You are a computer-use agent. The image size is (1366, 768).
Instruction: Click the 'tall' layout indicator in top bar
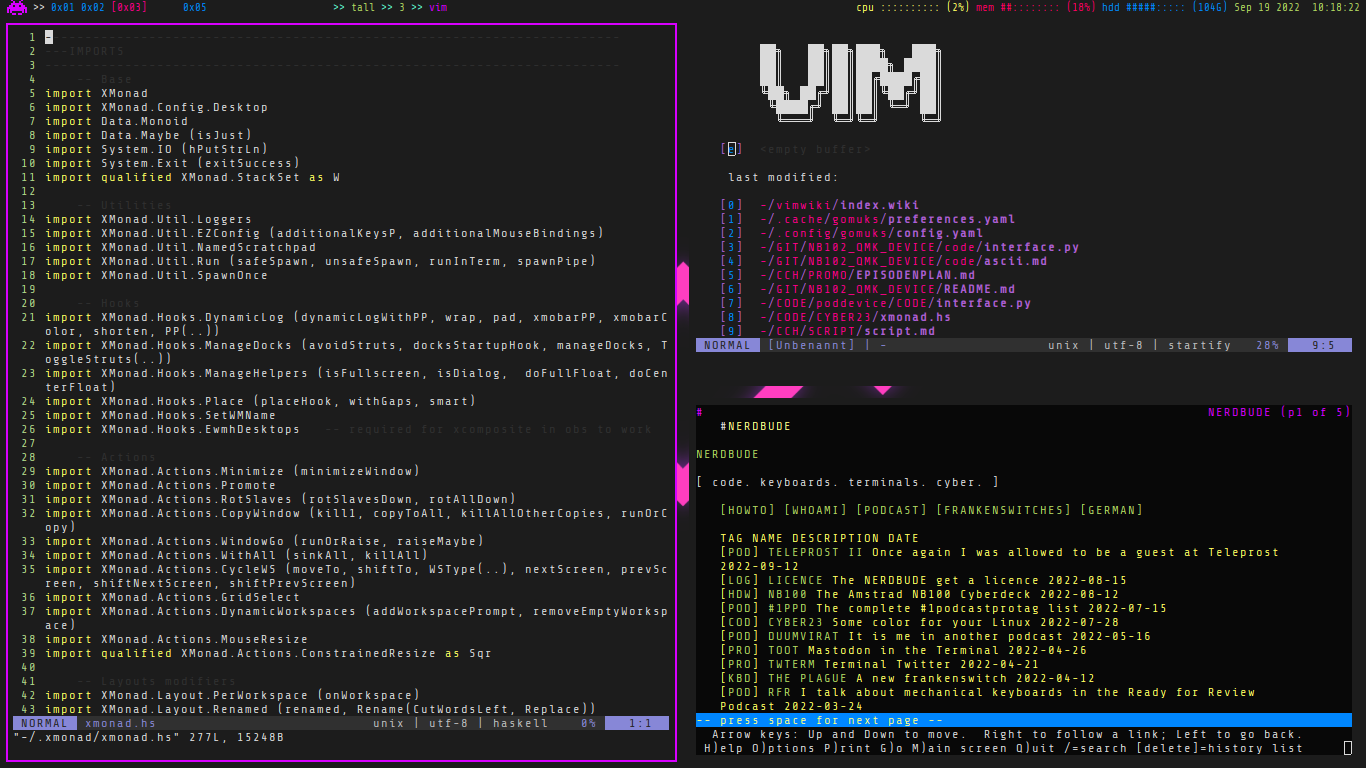pos(364,7)
